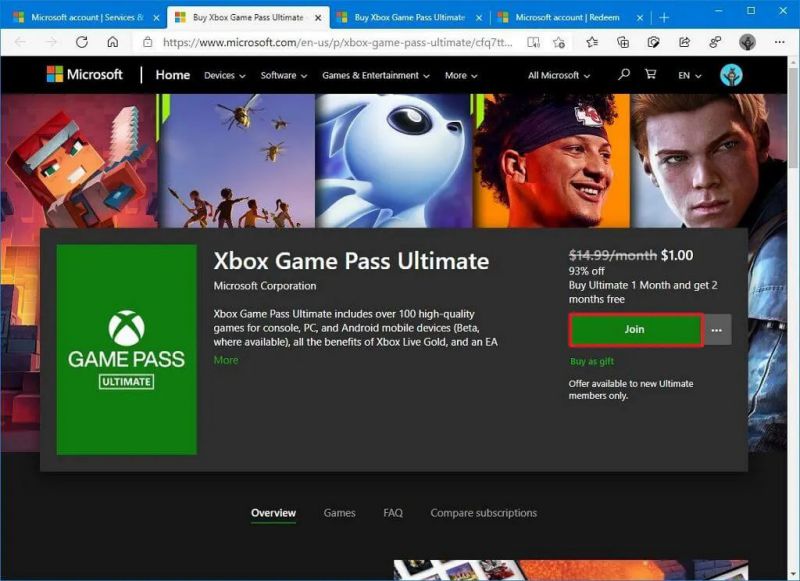
Task: Open the shopping cart icon
Action: (x=651, y=74)
